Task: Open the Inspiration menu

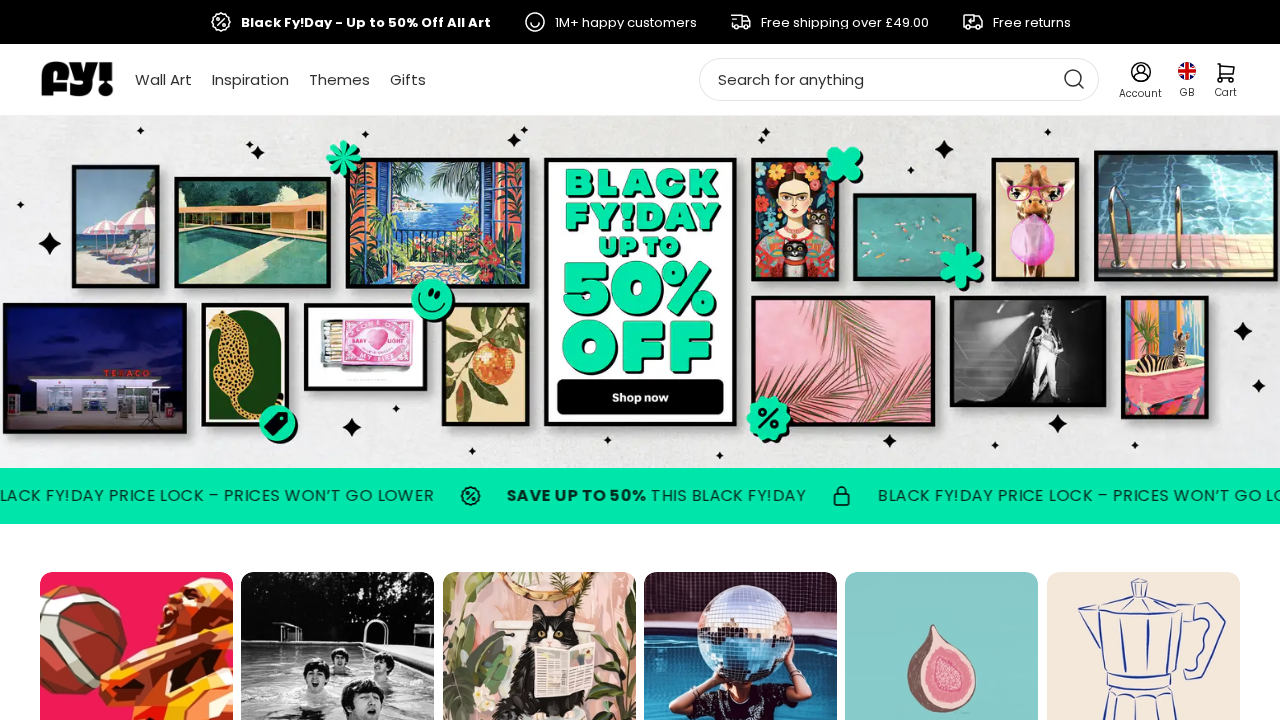Action: point(250,80)
